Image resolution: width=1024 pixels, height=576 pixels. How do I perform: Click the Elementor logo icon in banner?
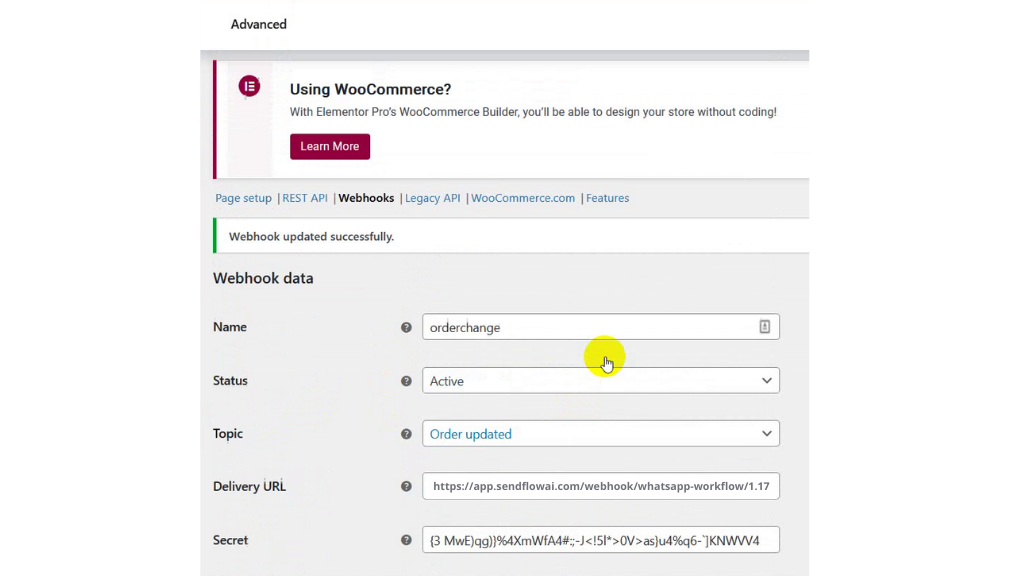coord(249,86)
